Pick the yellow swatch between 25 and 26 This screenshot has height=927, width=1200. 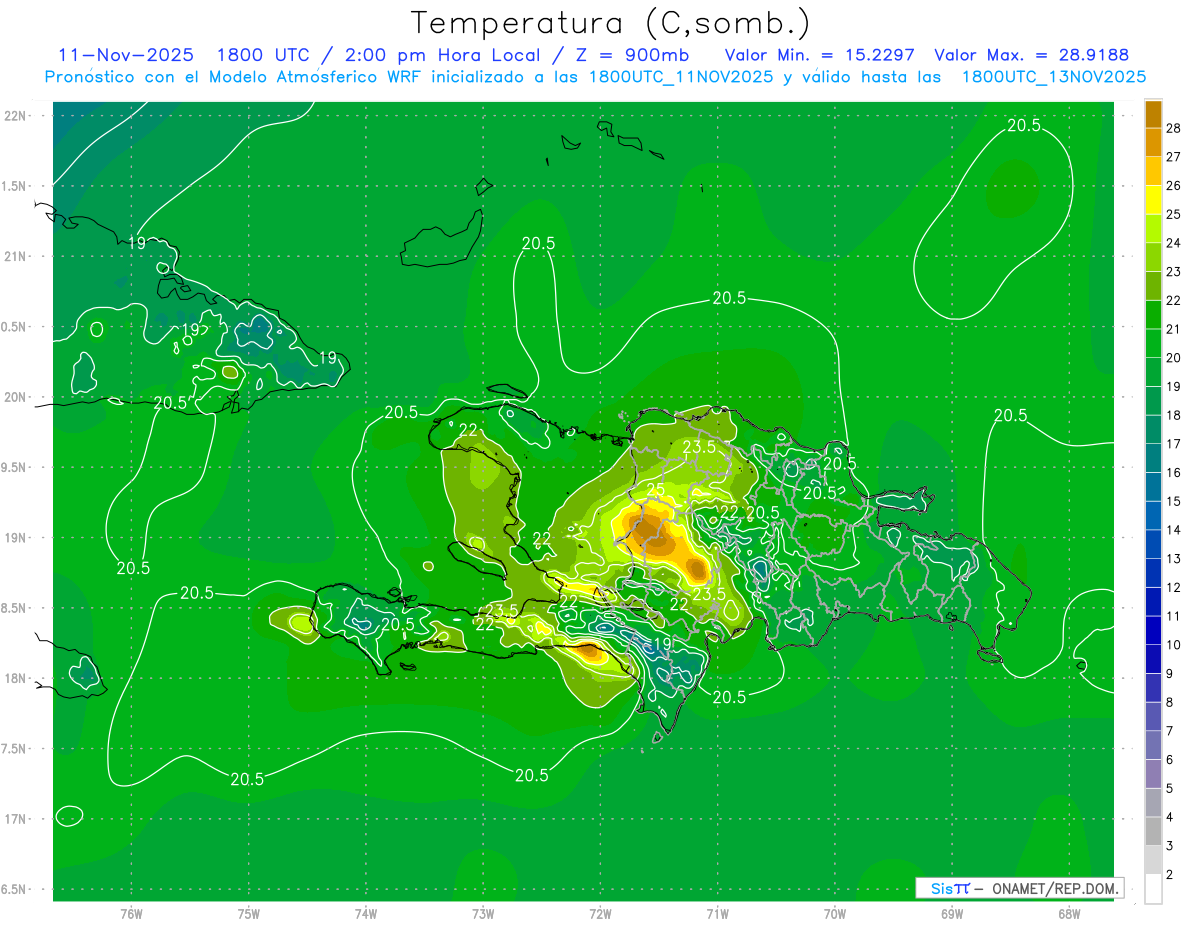tap(1153, 200)
